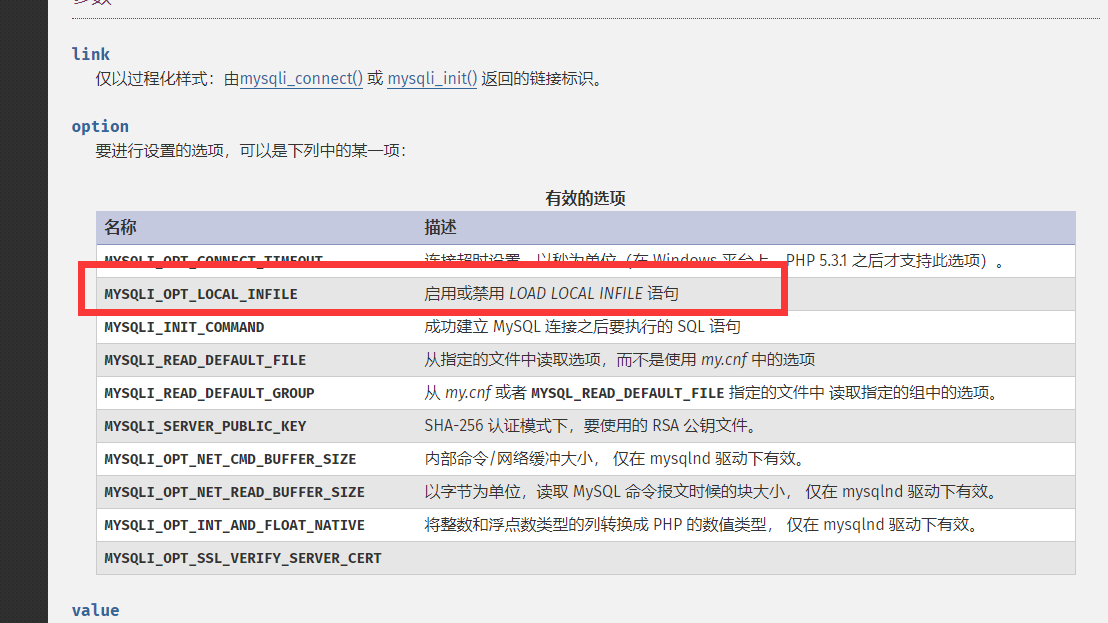Click the MYSQLI_SERVER_PUBLIC_KEY row name
This screenshot has width=1108, height=623.
pyautogui.click(x=205, y=426)
